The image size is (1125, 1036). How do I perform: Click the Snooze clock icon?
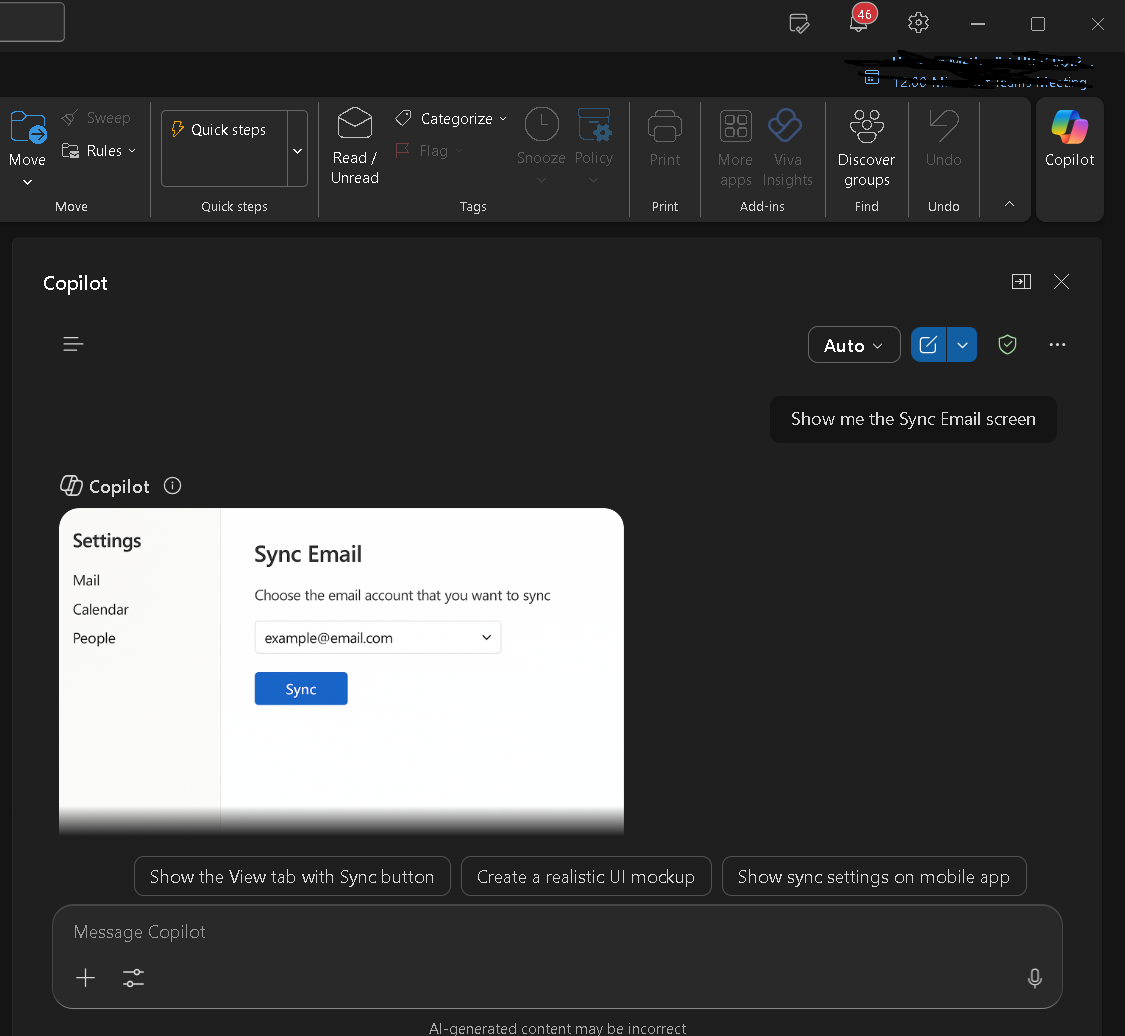(x=541, y=125)
